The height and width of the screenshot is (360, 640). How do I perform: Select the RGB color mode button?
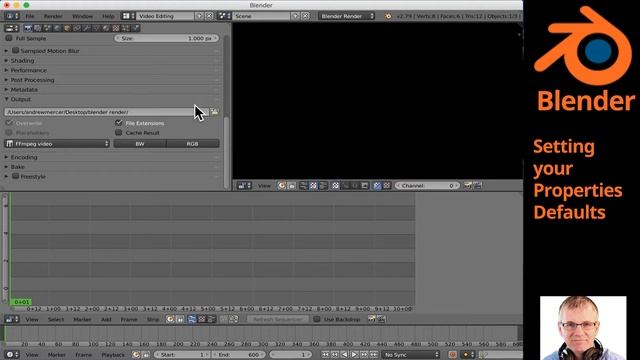pos(193,144)
